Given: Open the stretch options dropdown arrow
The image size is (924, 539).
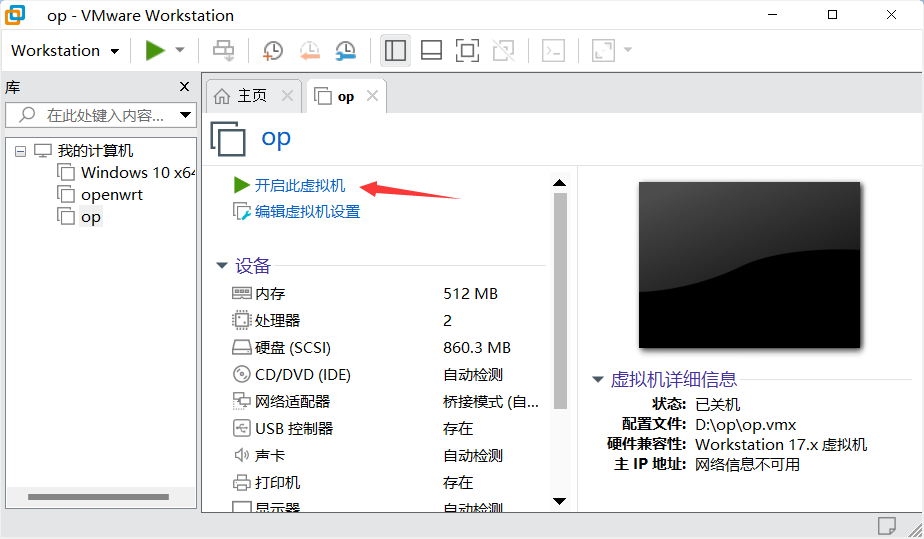Looking at the screenshot, I should (628, 51).
